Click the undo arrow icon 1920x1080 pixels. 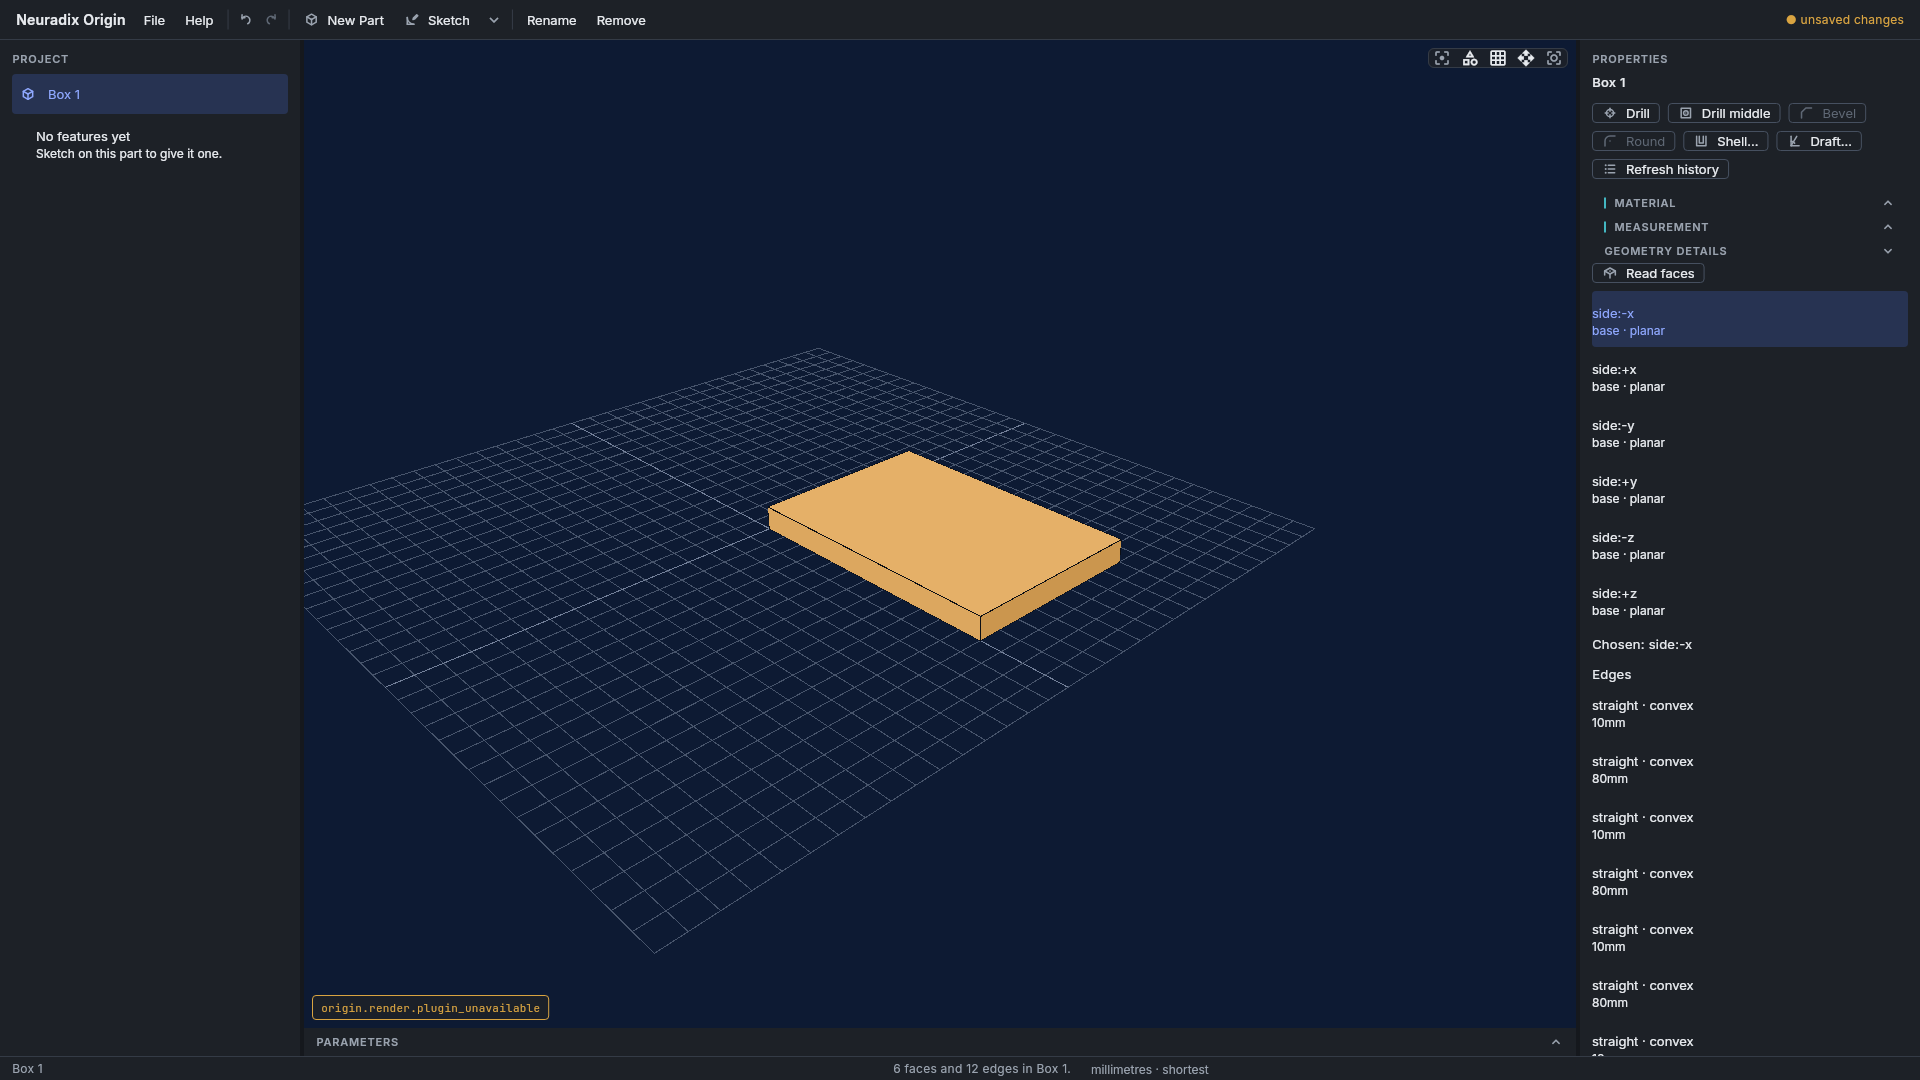point(245,20)
